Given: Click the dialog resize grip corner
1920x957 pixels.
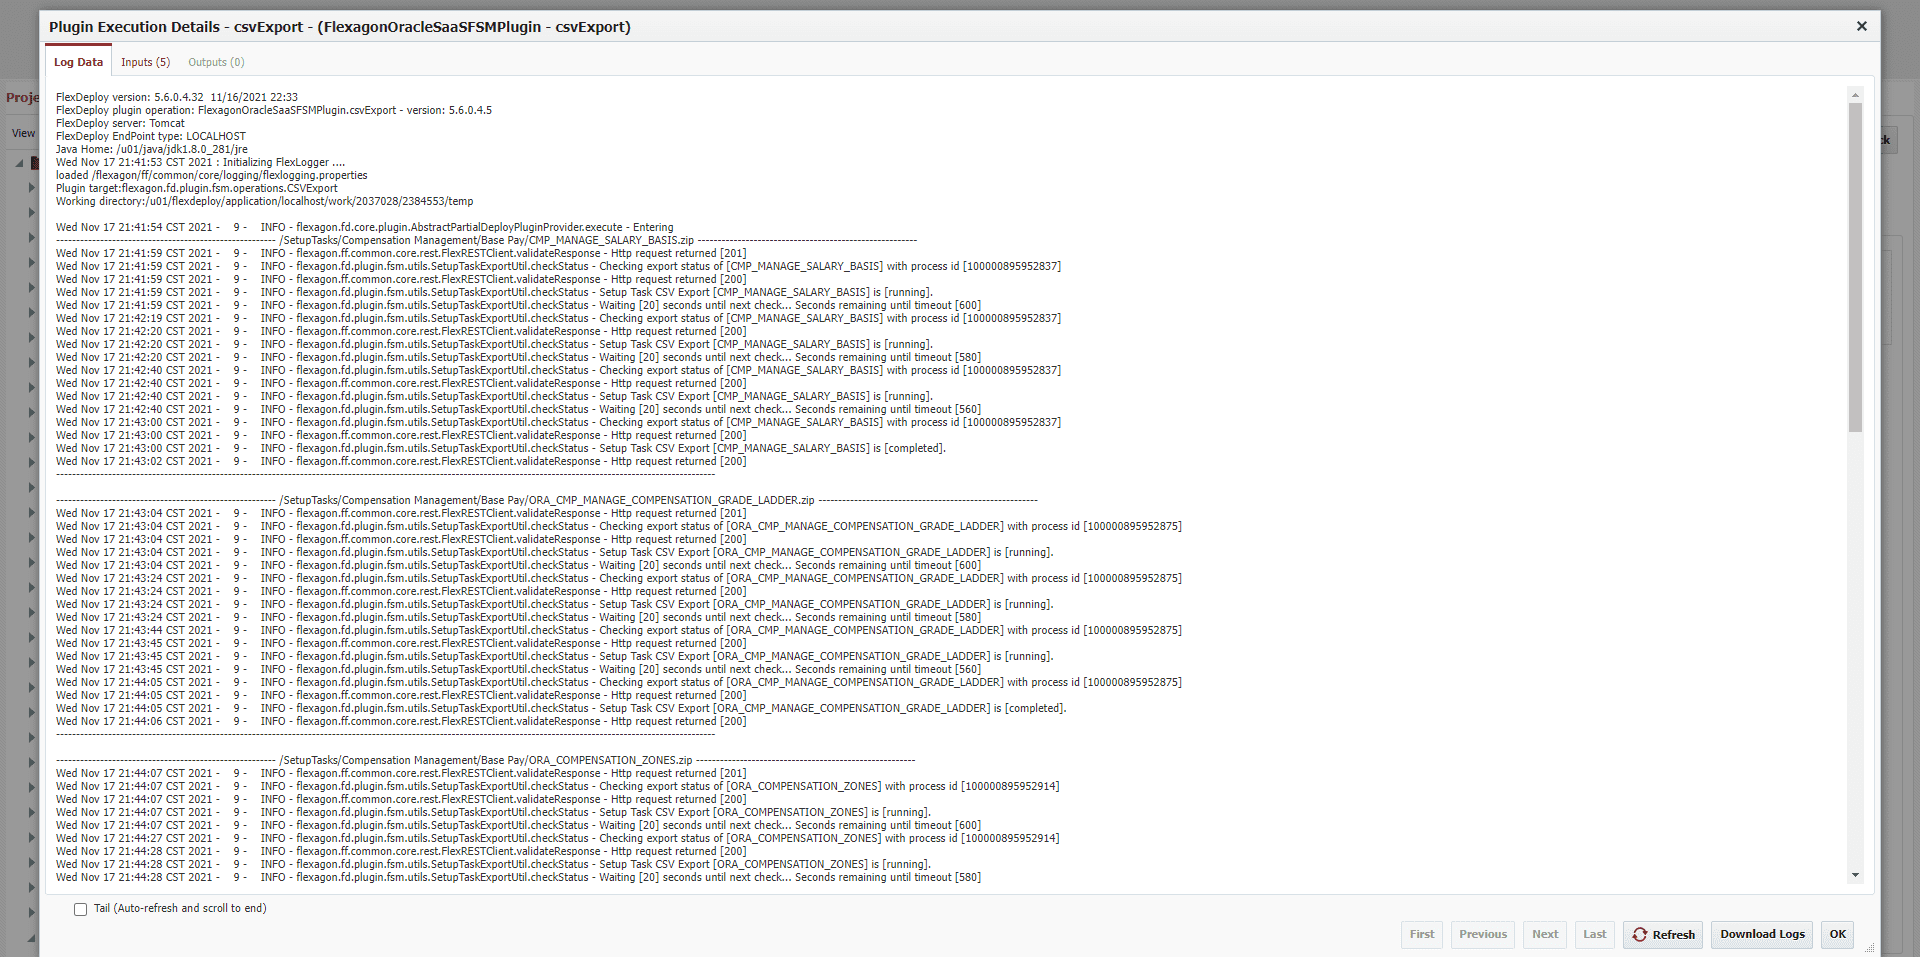Looking at the screenshot, I should (x=1869, y=947).
